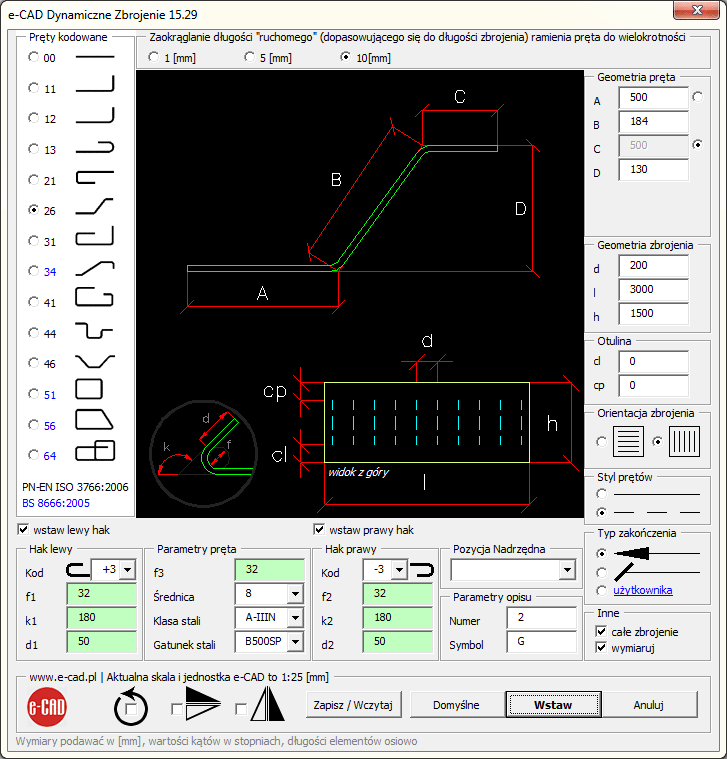Open the Średnica diameter dropdown
The image size is (727, 759).
295,593
